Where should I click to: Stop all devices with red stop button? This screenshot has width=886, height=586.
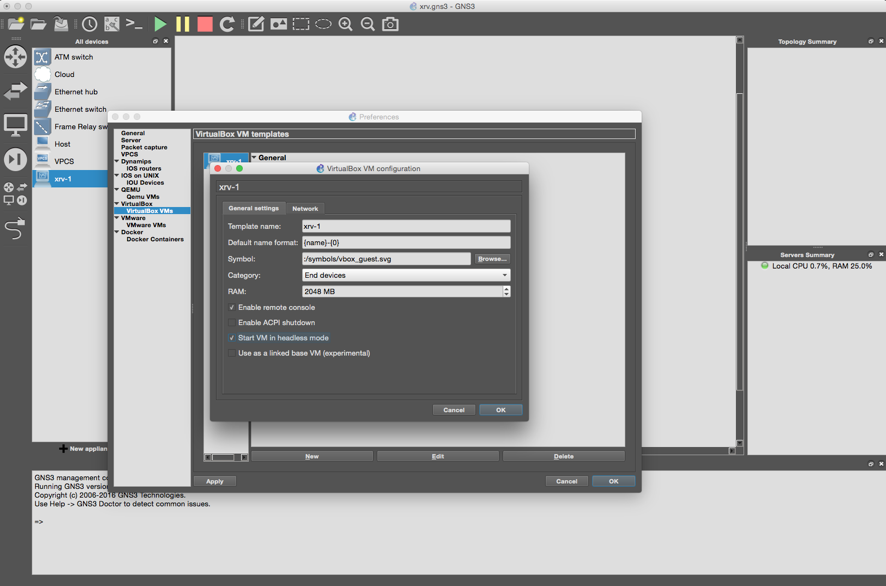click(205, 24)
